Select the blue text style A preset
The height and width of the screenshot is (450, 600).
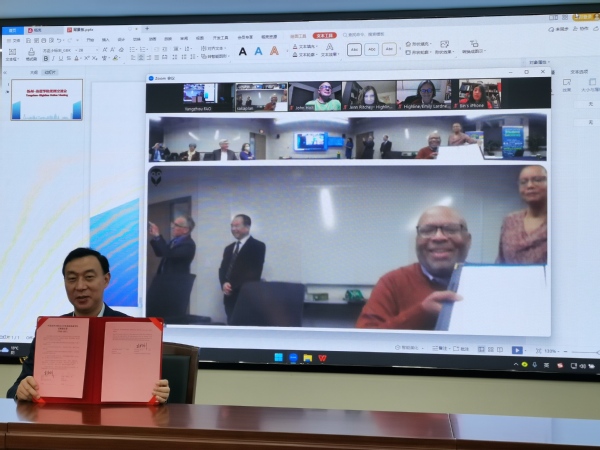tap(258, 51)
